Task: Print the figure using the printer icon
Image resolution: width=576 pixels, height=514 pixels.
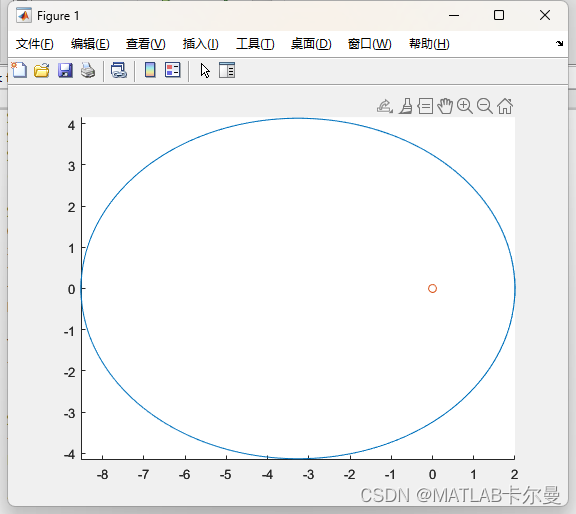Action: click(88, 70)
